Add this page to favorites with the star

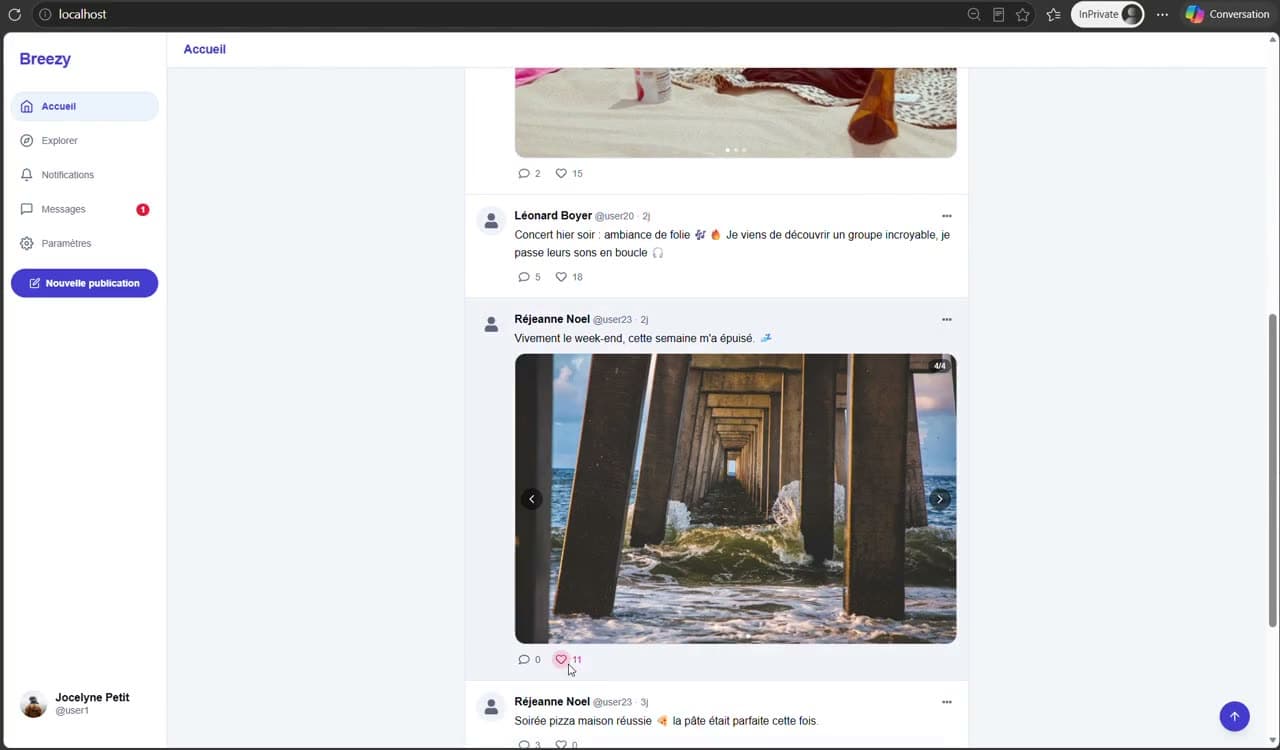point(1022,14)
